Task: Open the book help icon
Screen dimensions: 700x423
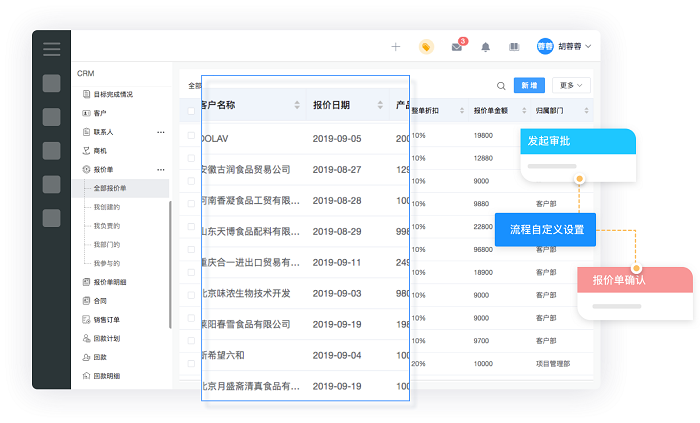Action: pyautogui.click(x=514, y=47)
